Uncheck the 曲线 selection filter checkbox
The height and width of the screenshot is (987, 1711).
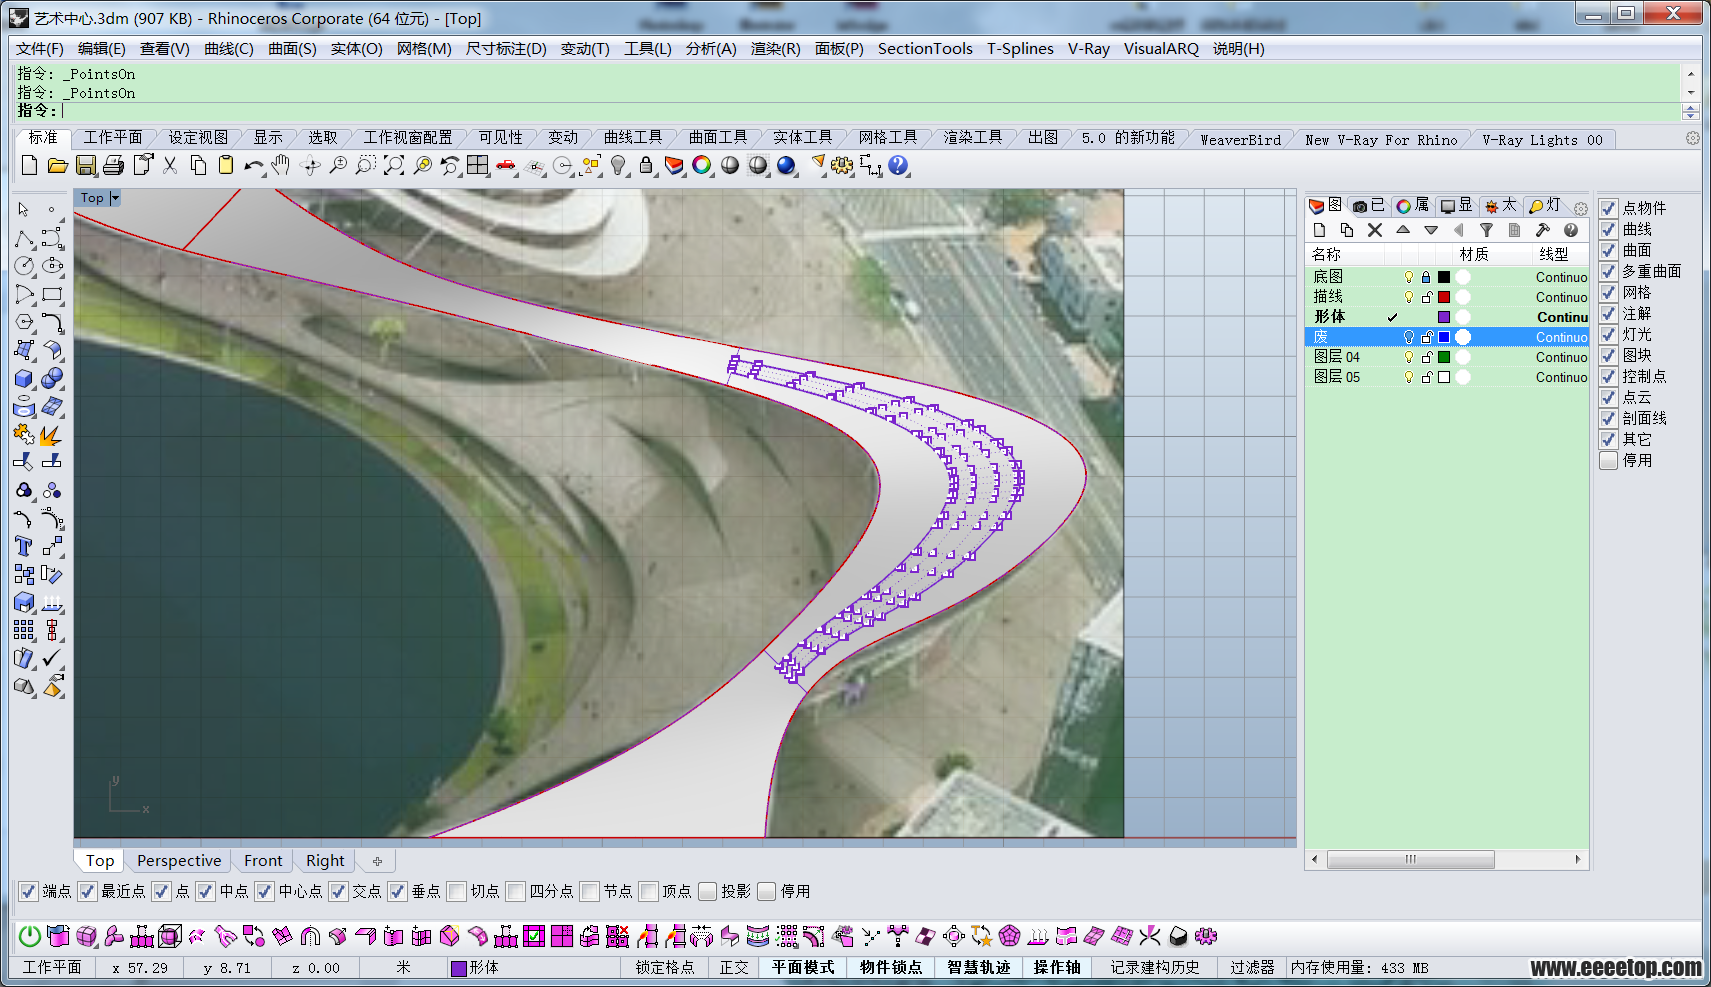(x=1609, y=229)
